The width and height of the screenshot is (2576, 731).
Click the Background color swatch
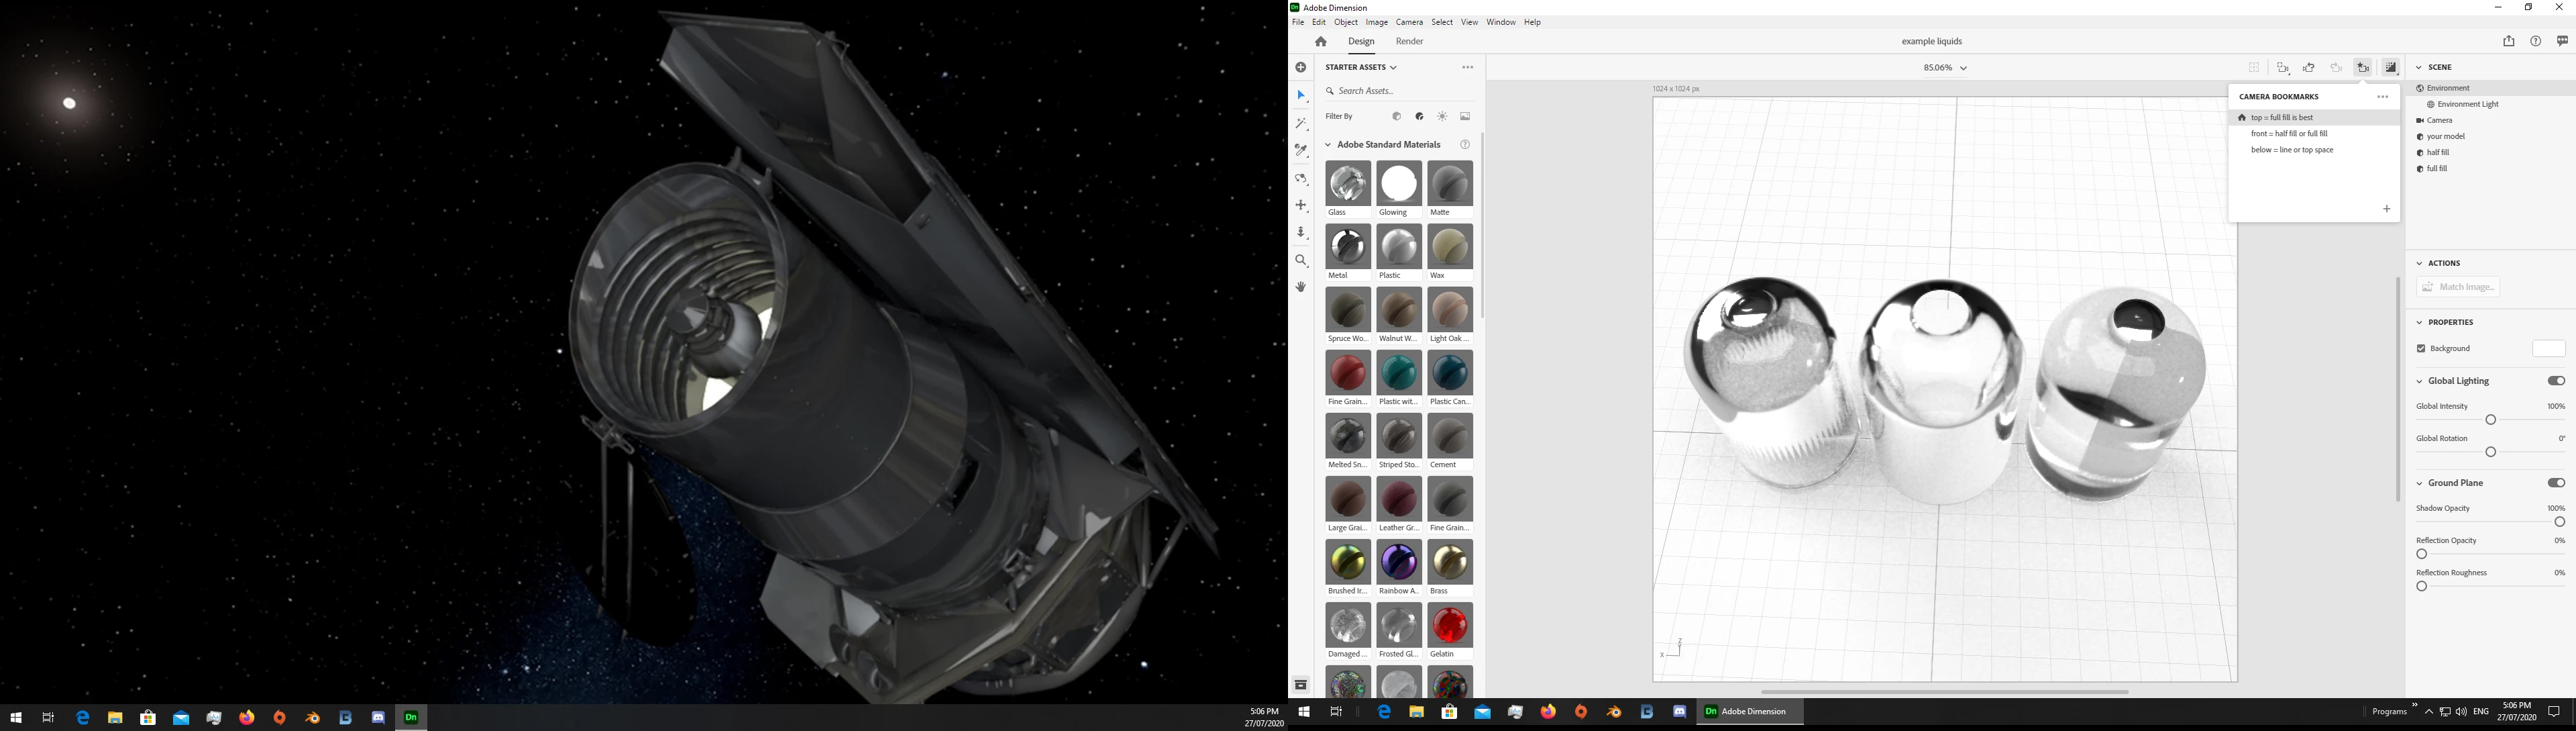[2548, 349]
